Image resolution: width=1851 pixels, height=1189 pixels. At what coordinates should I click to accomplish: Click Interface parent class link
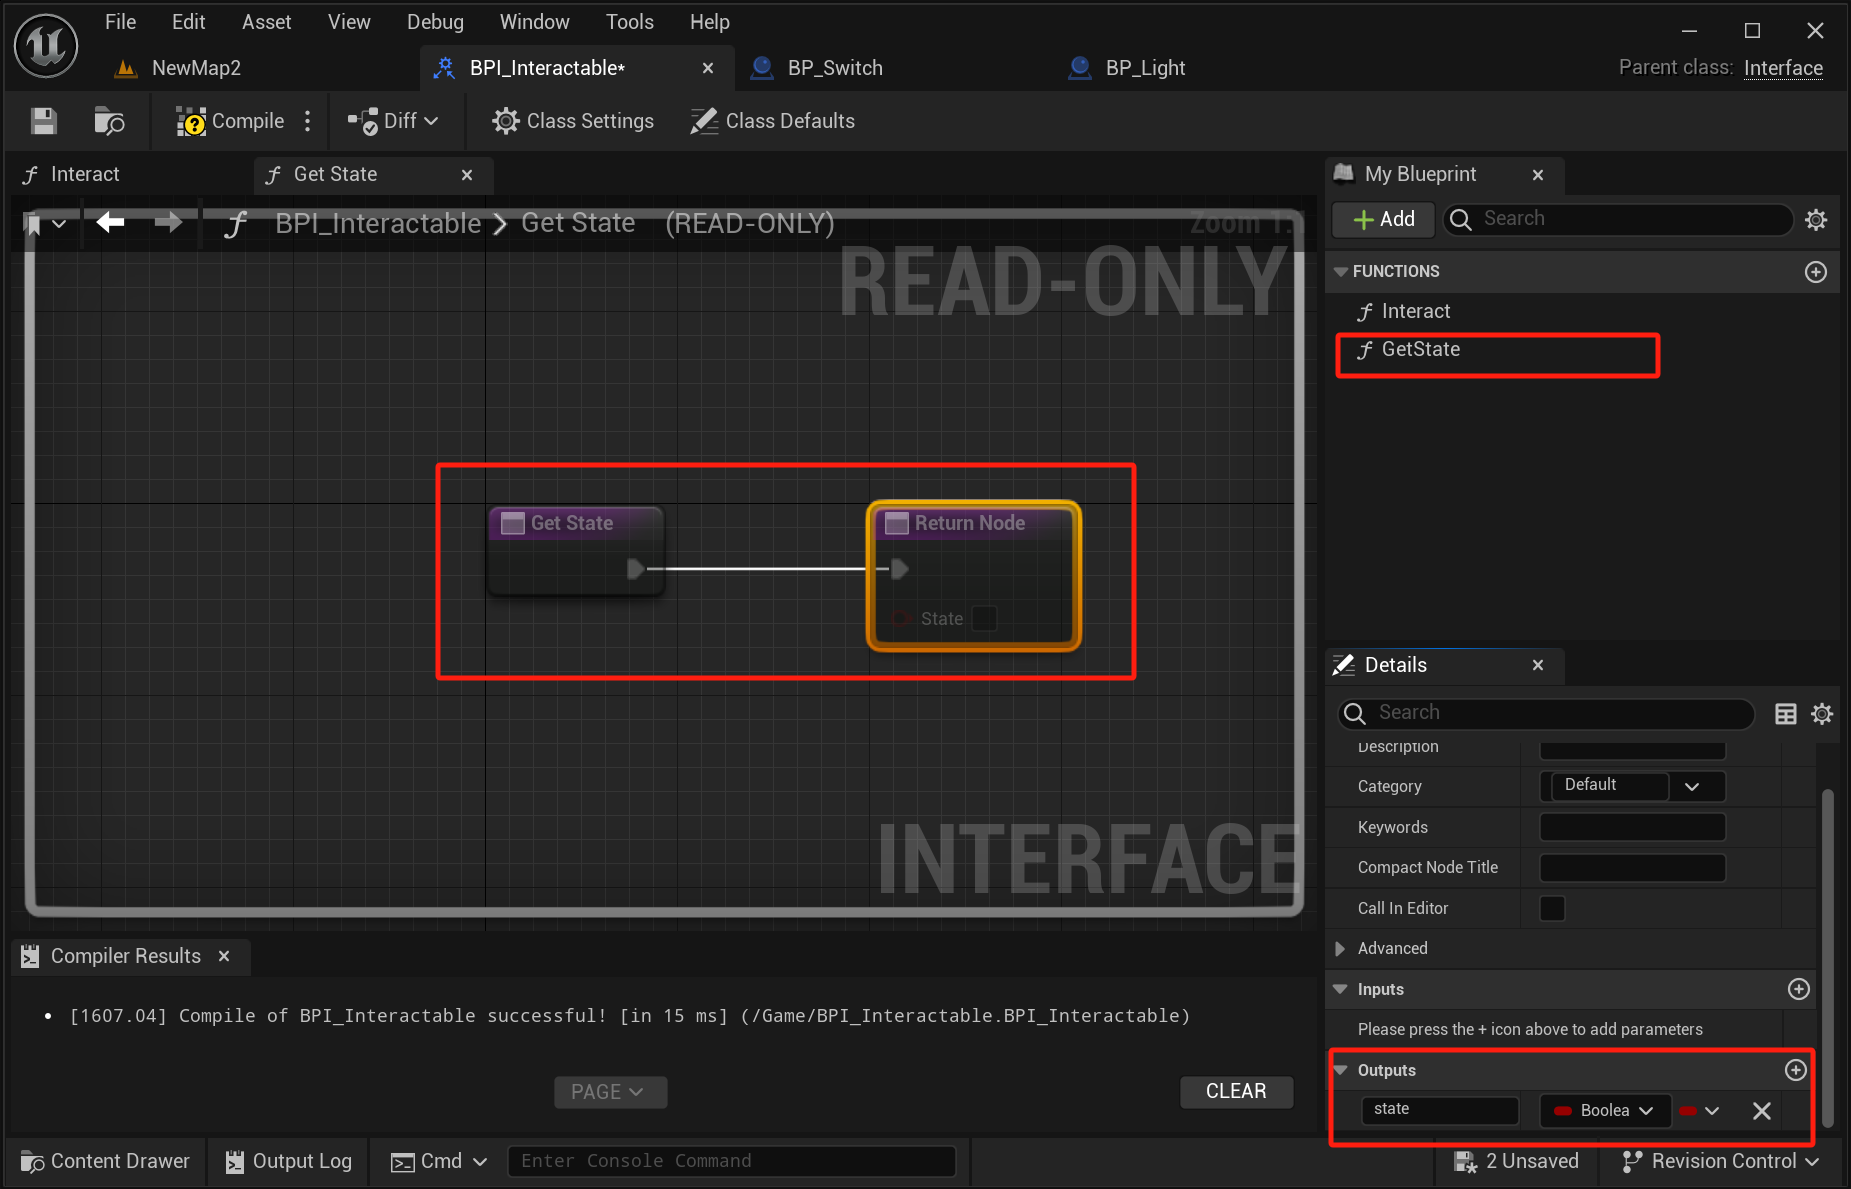click(x=1783, y=68)
